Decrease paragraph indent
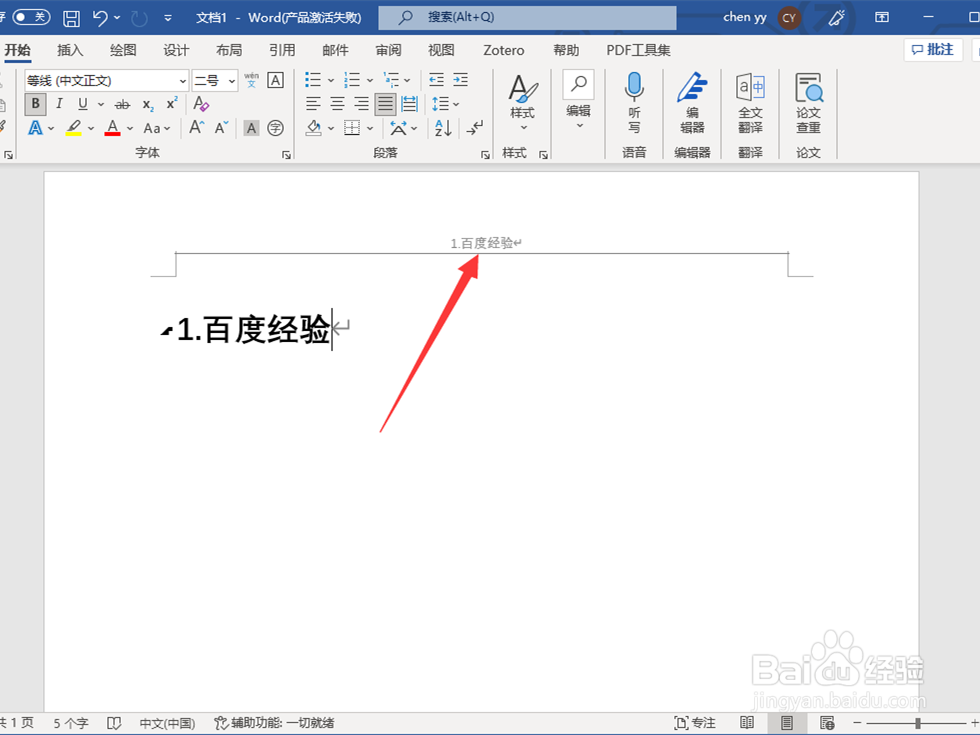 click(x=436, y=79)
